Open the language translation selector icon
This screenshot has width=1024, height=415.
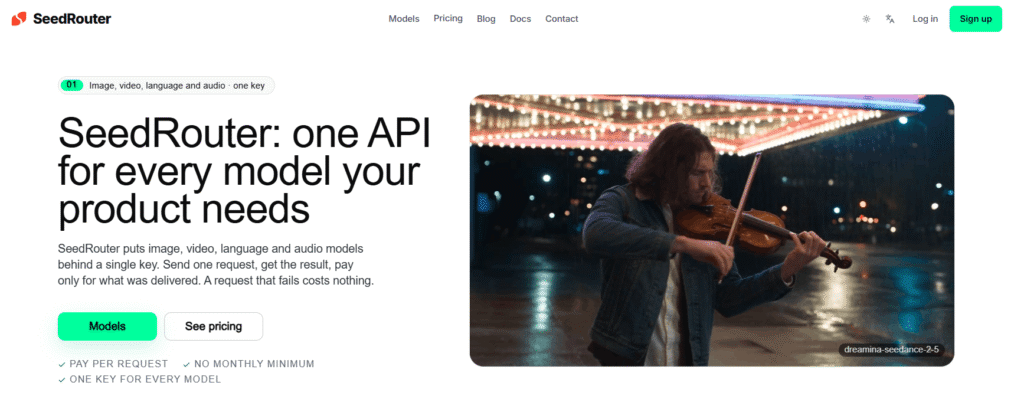pyautogui.click(x=889, y=19)
